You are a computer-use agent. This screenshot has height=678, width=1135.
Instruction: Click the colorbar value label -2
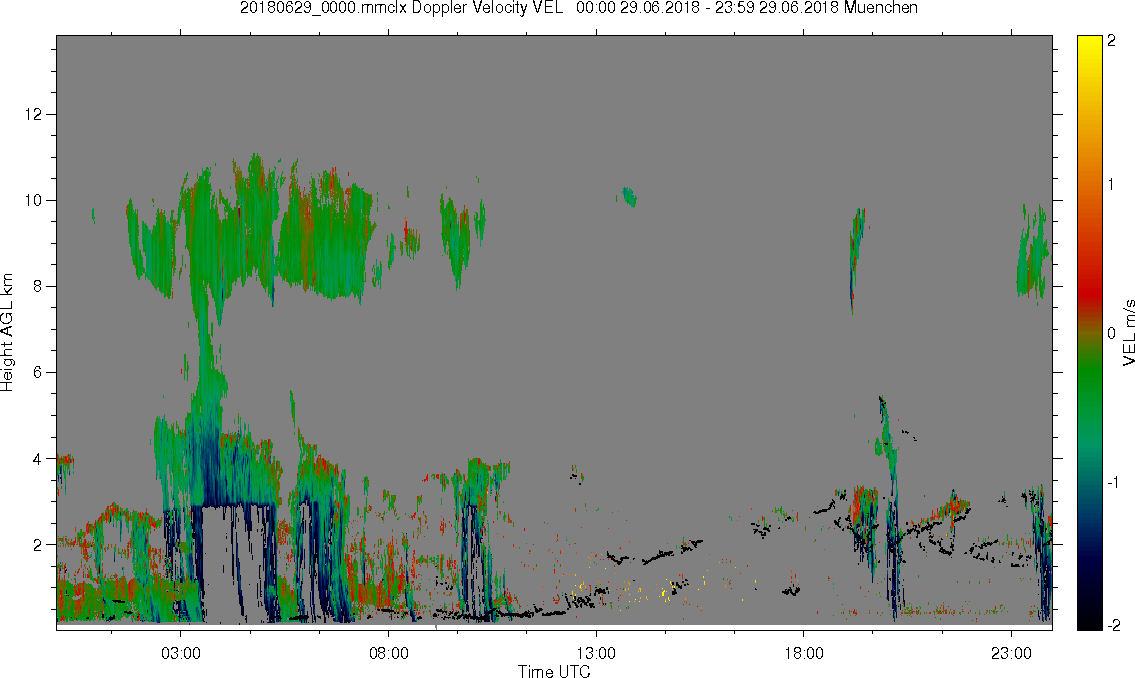coord(1113,625)
